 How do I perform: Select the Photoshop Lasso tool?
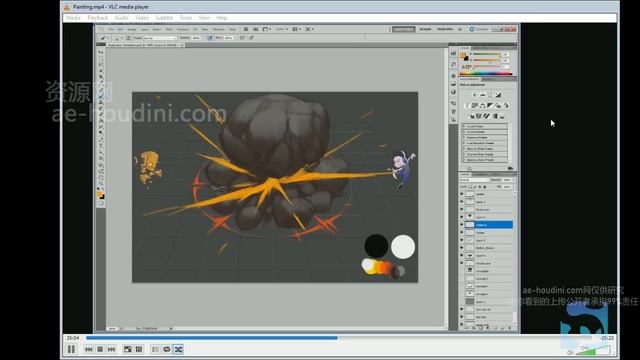coord(101,64)
